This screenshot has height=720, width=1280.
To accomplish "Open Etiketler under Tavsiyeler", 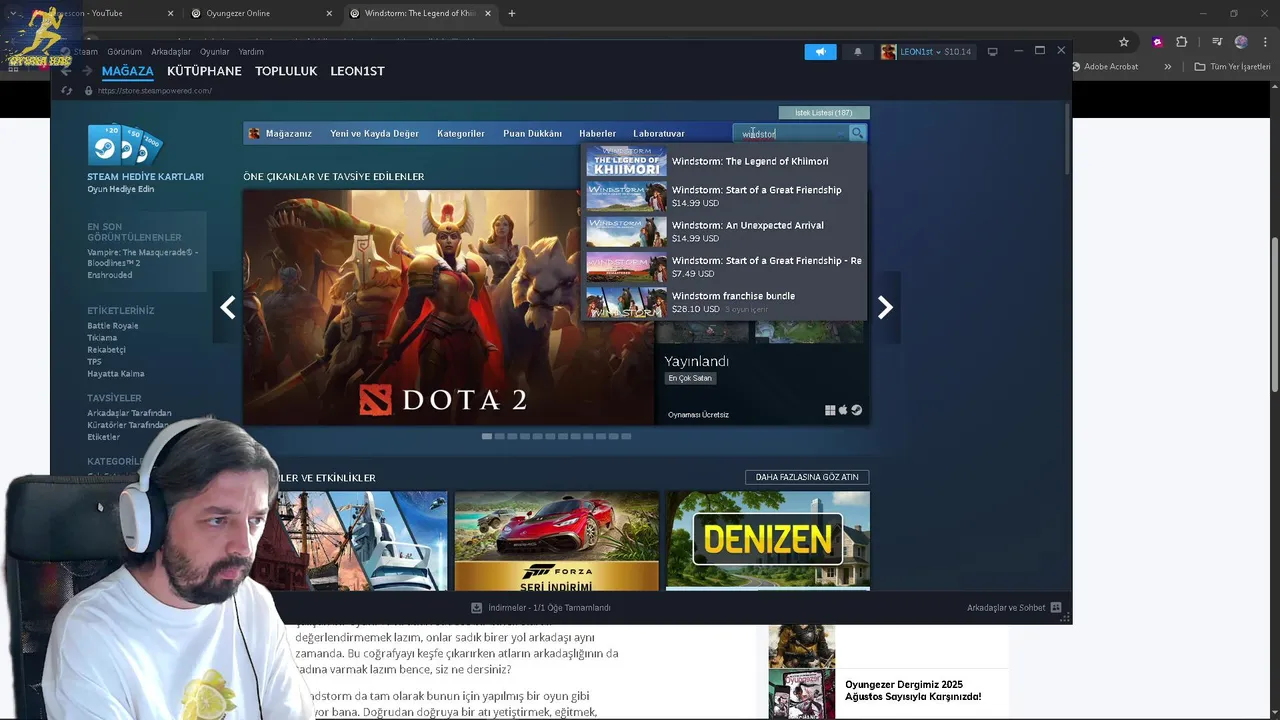I will pyautogui.click(x=103, y=437).
